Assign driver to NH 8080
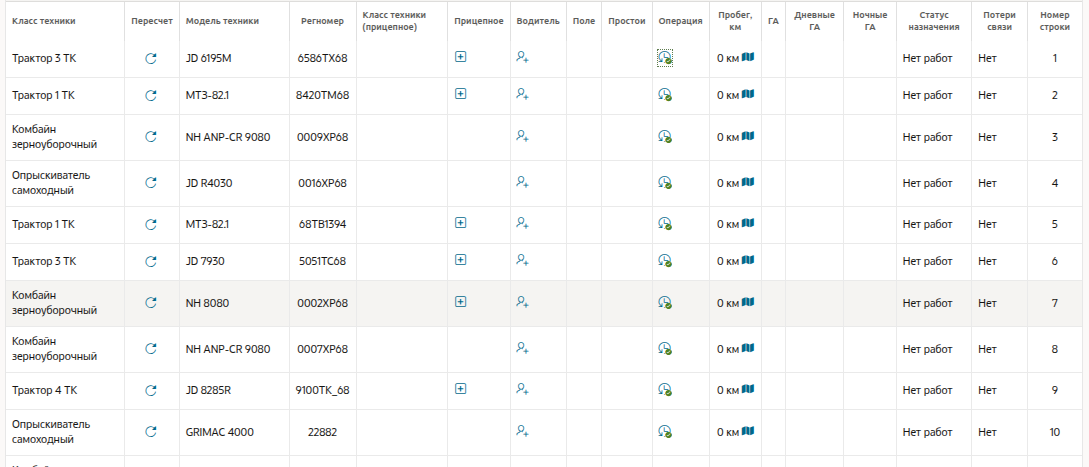Screen dimensions: 1089x467 click(x=523, y=302)
